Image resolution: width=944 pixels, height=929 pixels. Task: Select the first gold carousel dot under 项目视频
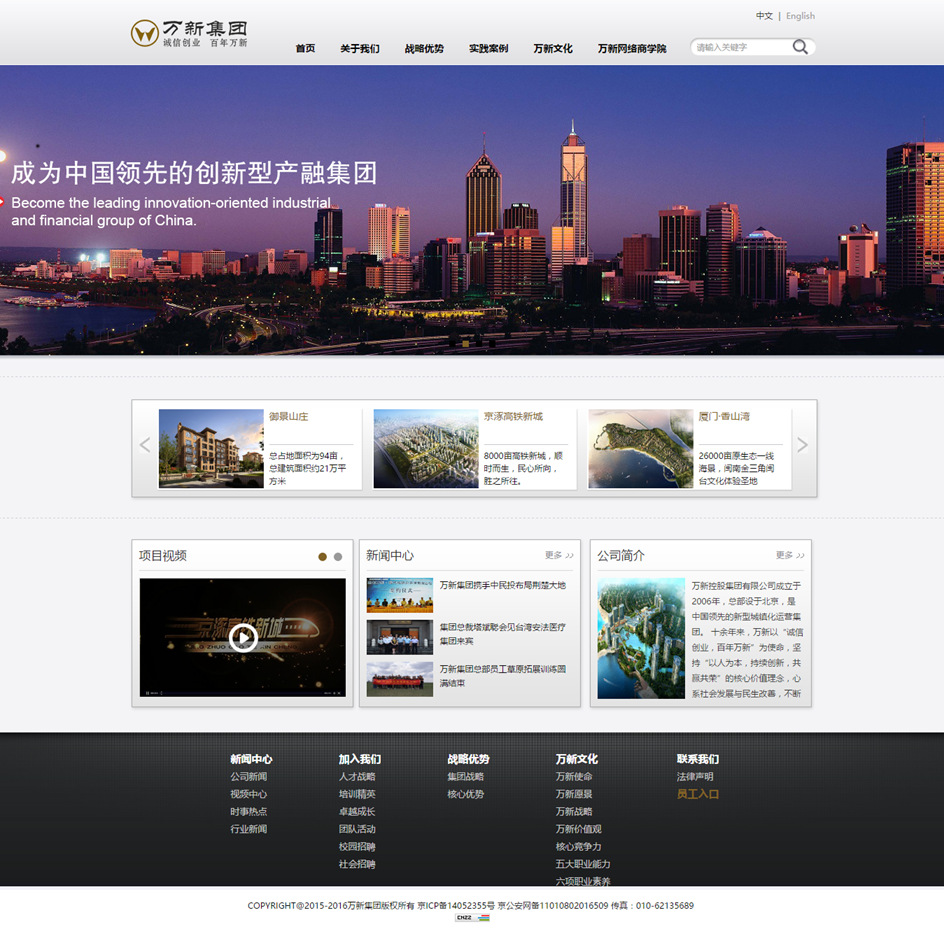click(322, 554)
